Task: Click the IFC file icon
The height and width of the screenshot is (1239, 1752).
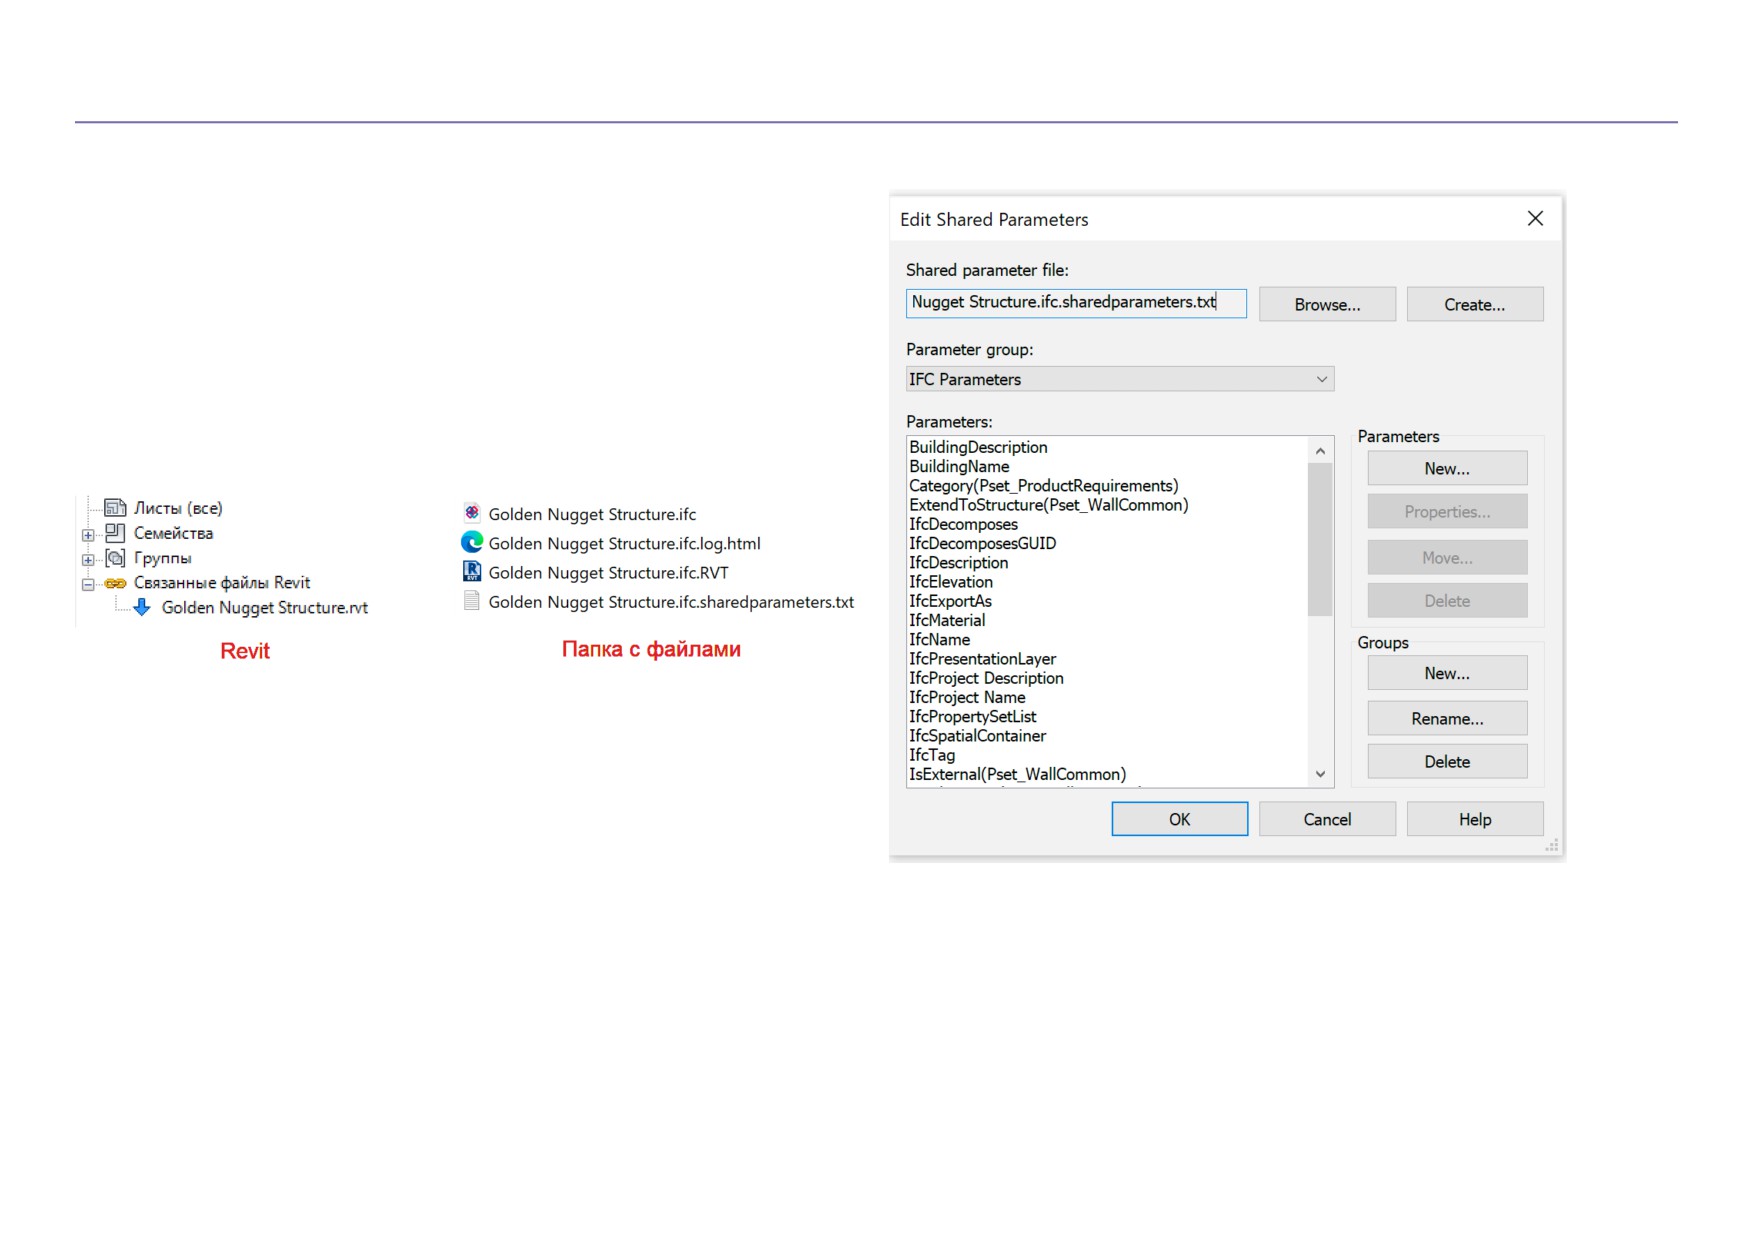Action: click(472, 513)
